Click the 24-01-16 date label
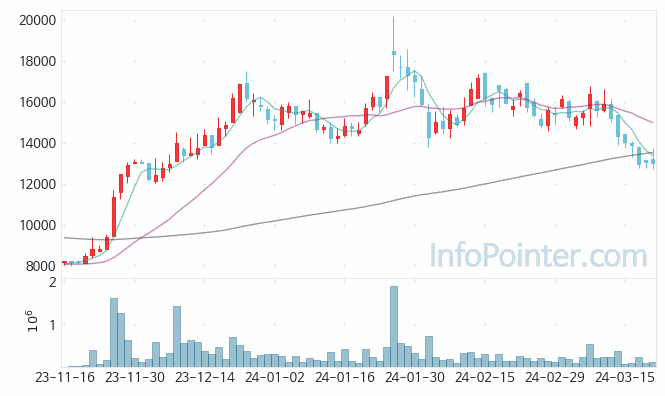This screenshot has width=665, height=396. coord(345,377)
